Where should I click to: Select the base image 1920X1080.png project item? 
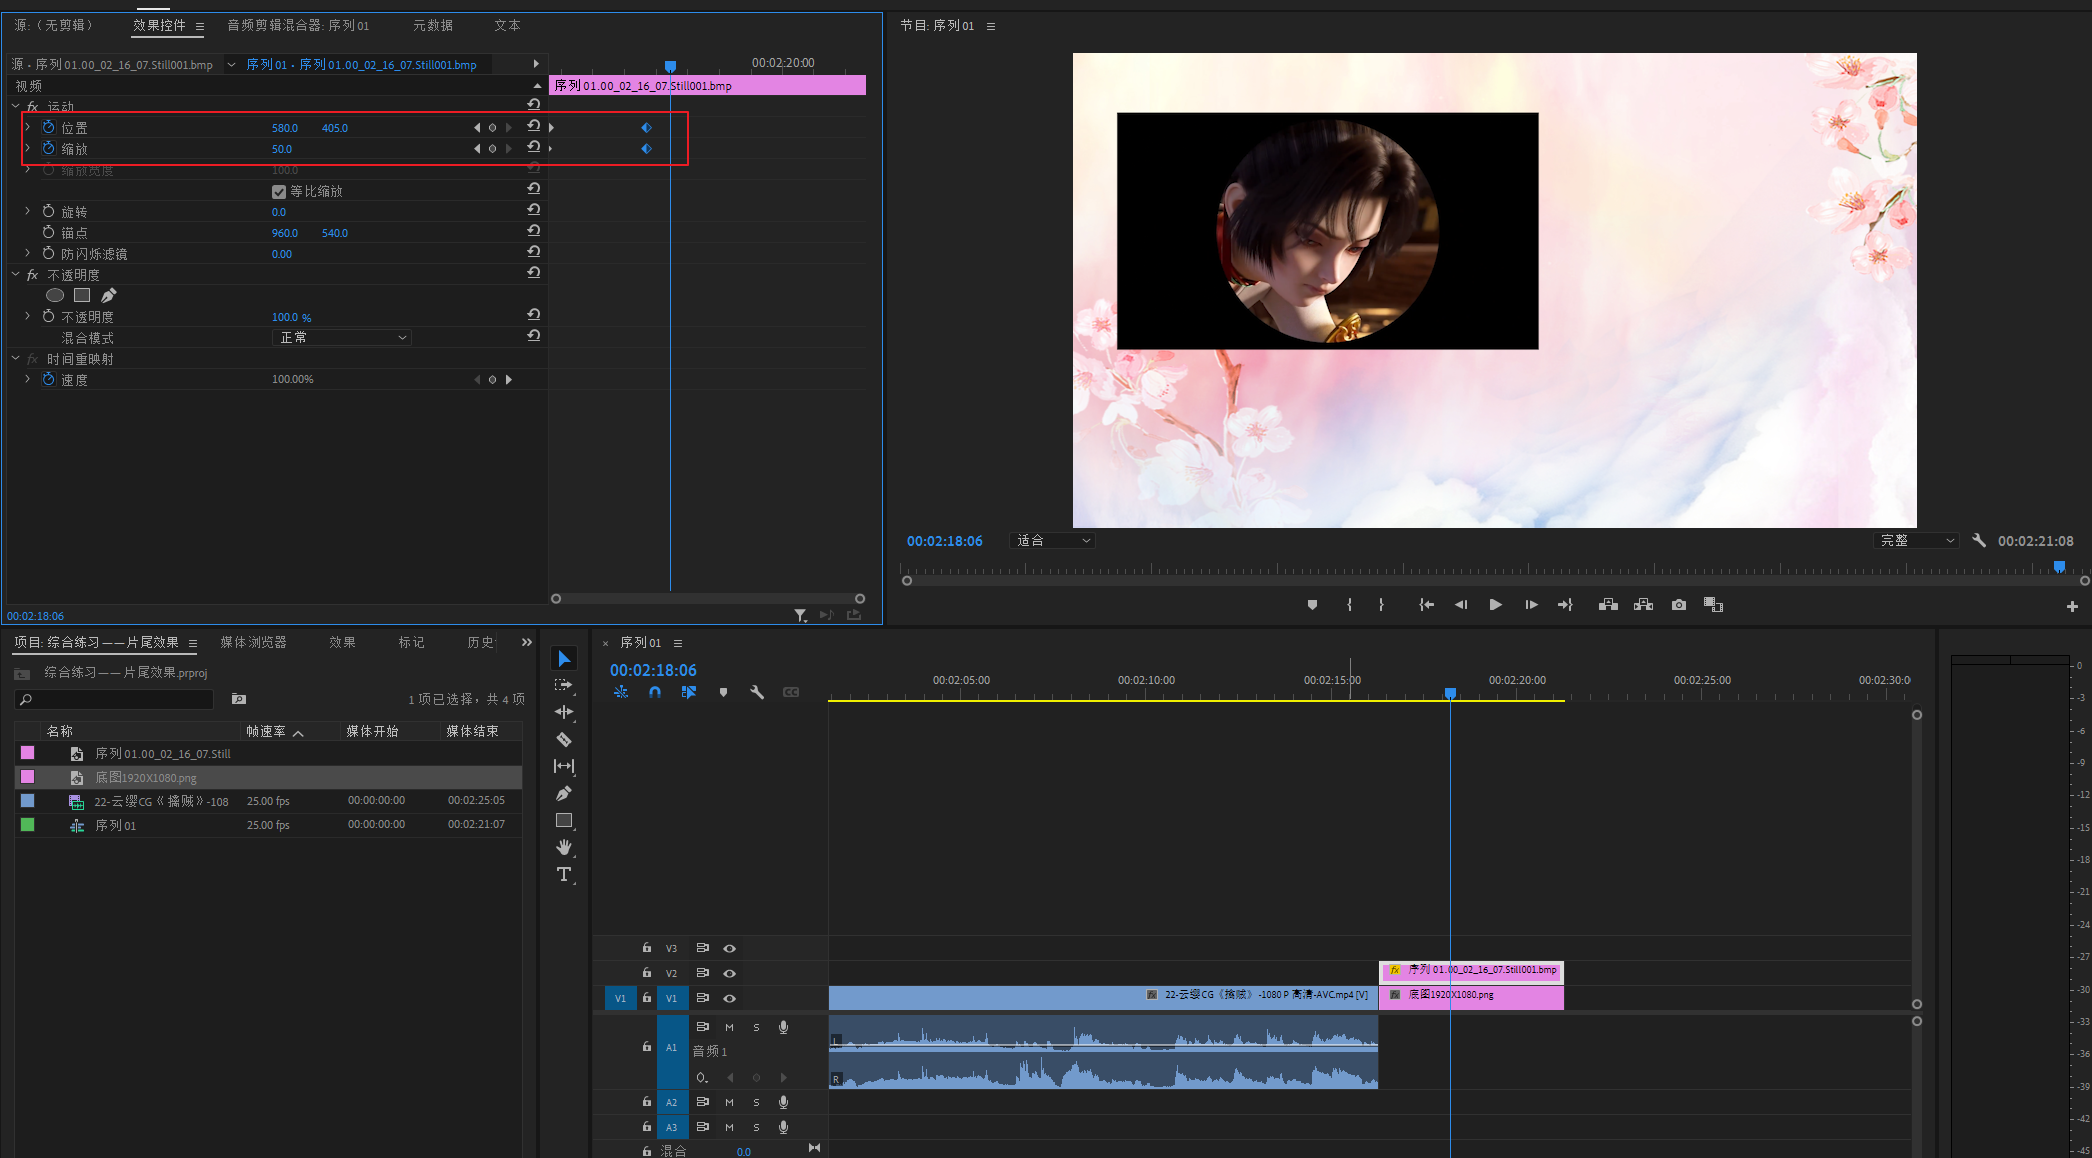coord(146,777)
